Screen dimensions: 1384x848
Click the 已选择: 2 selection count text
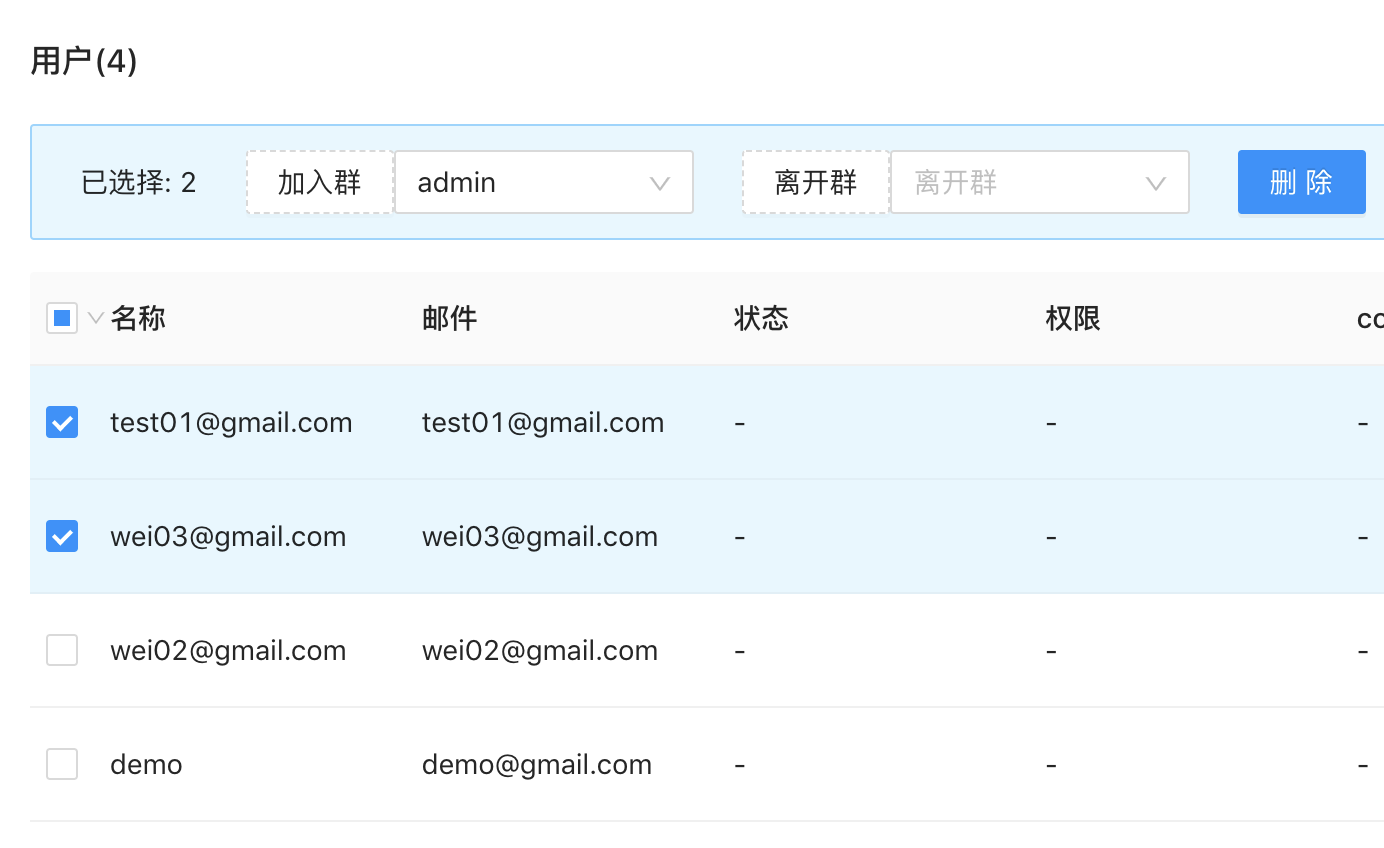[x=139, y=182]
